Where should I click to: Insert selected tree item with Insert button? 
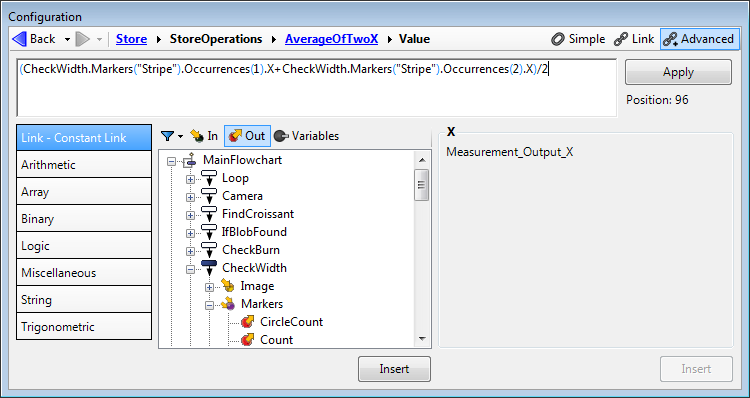[394, 369]
